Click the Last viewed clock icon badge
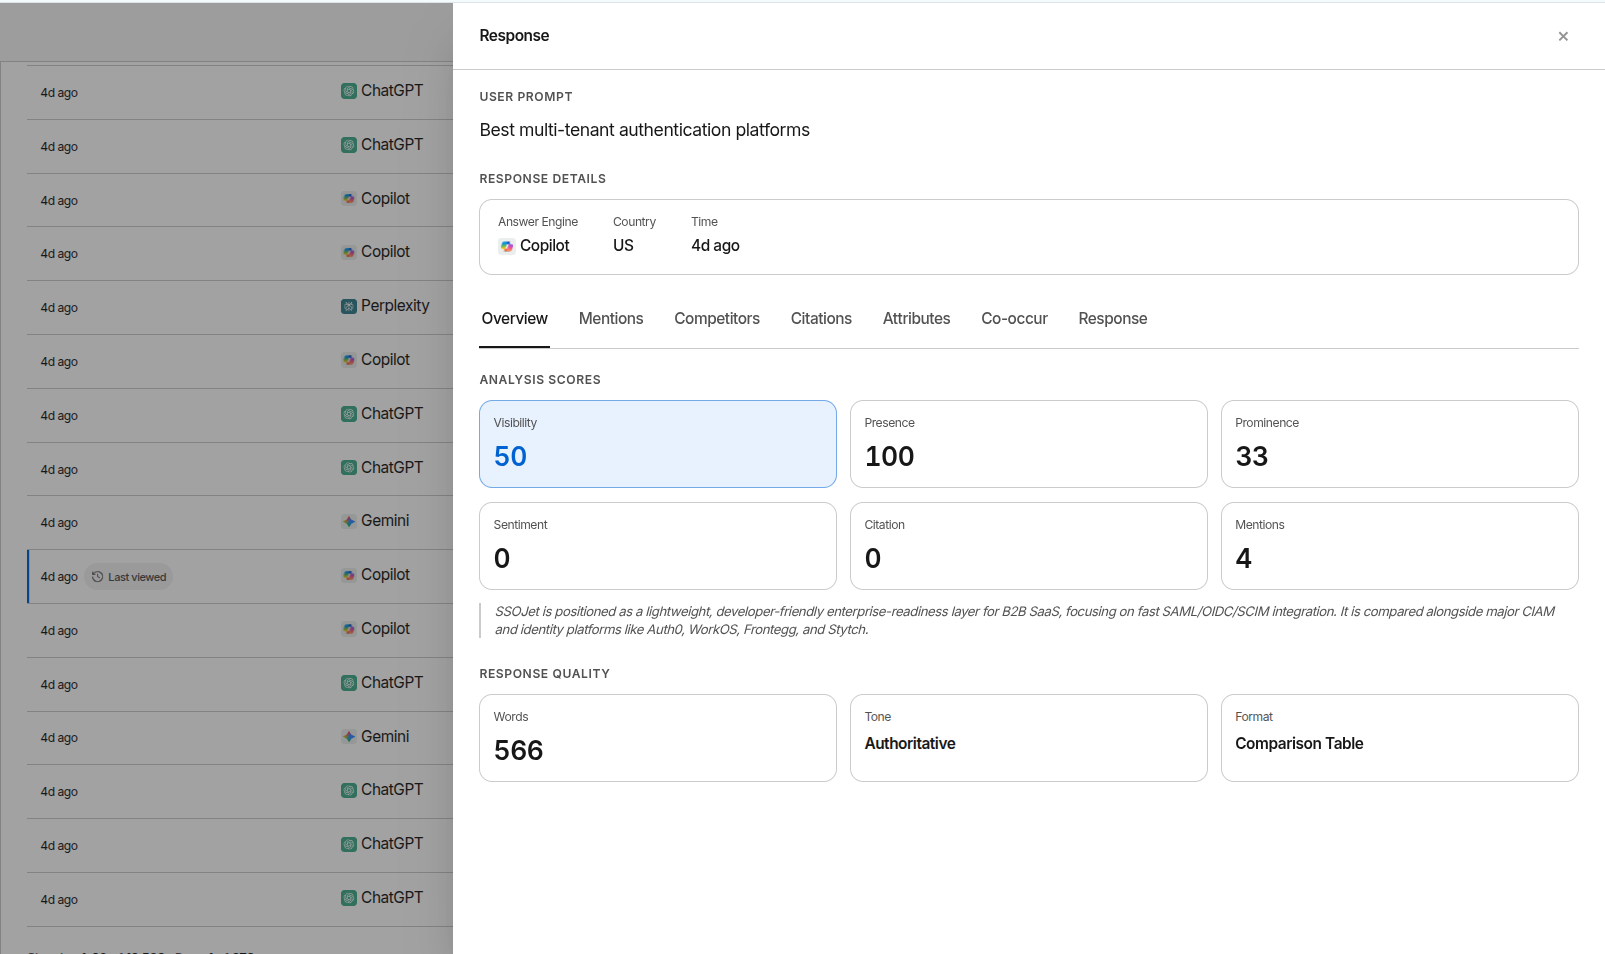Image resolution: width=1605 pixels, height=954 pixels. [98, 577]
